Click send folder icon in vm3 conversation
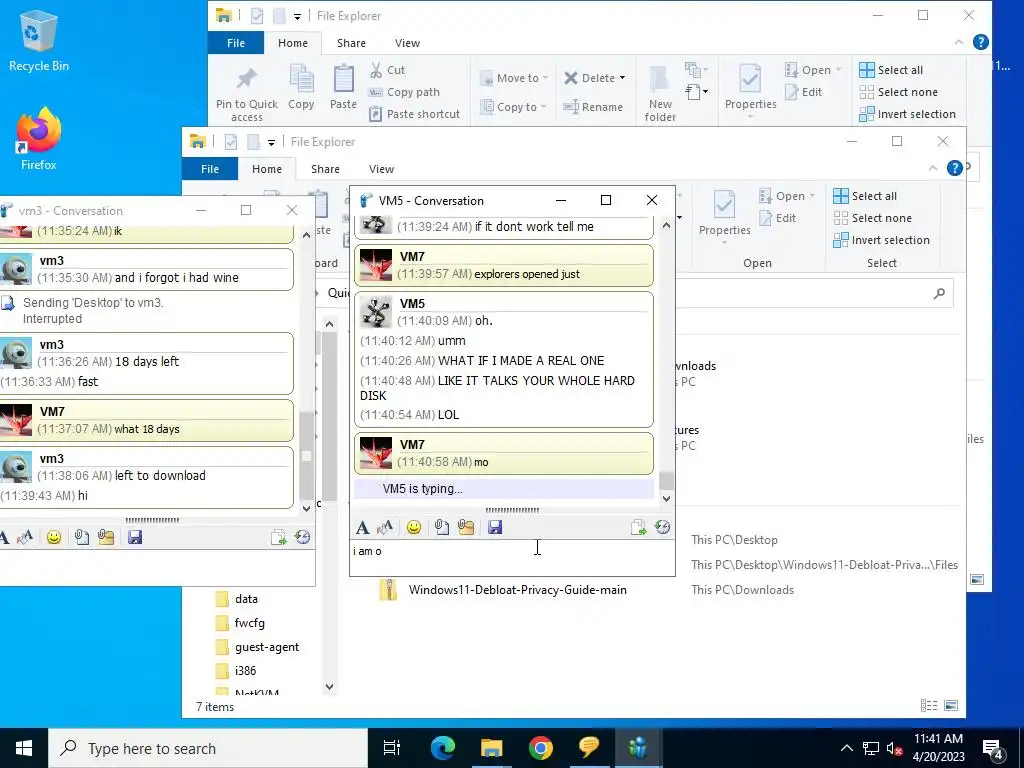1024x768 pixels. point(106,537)
